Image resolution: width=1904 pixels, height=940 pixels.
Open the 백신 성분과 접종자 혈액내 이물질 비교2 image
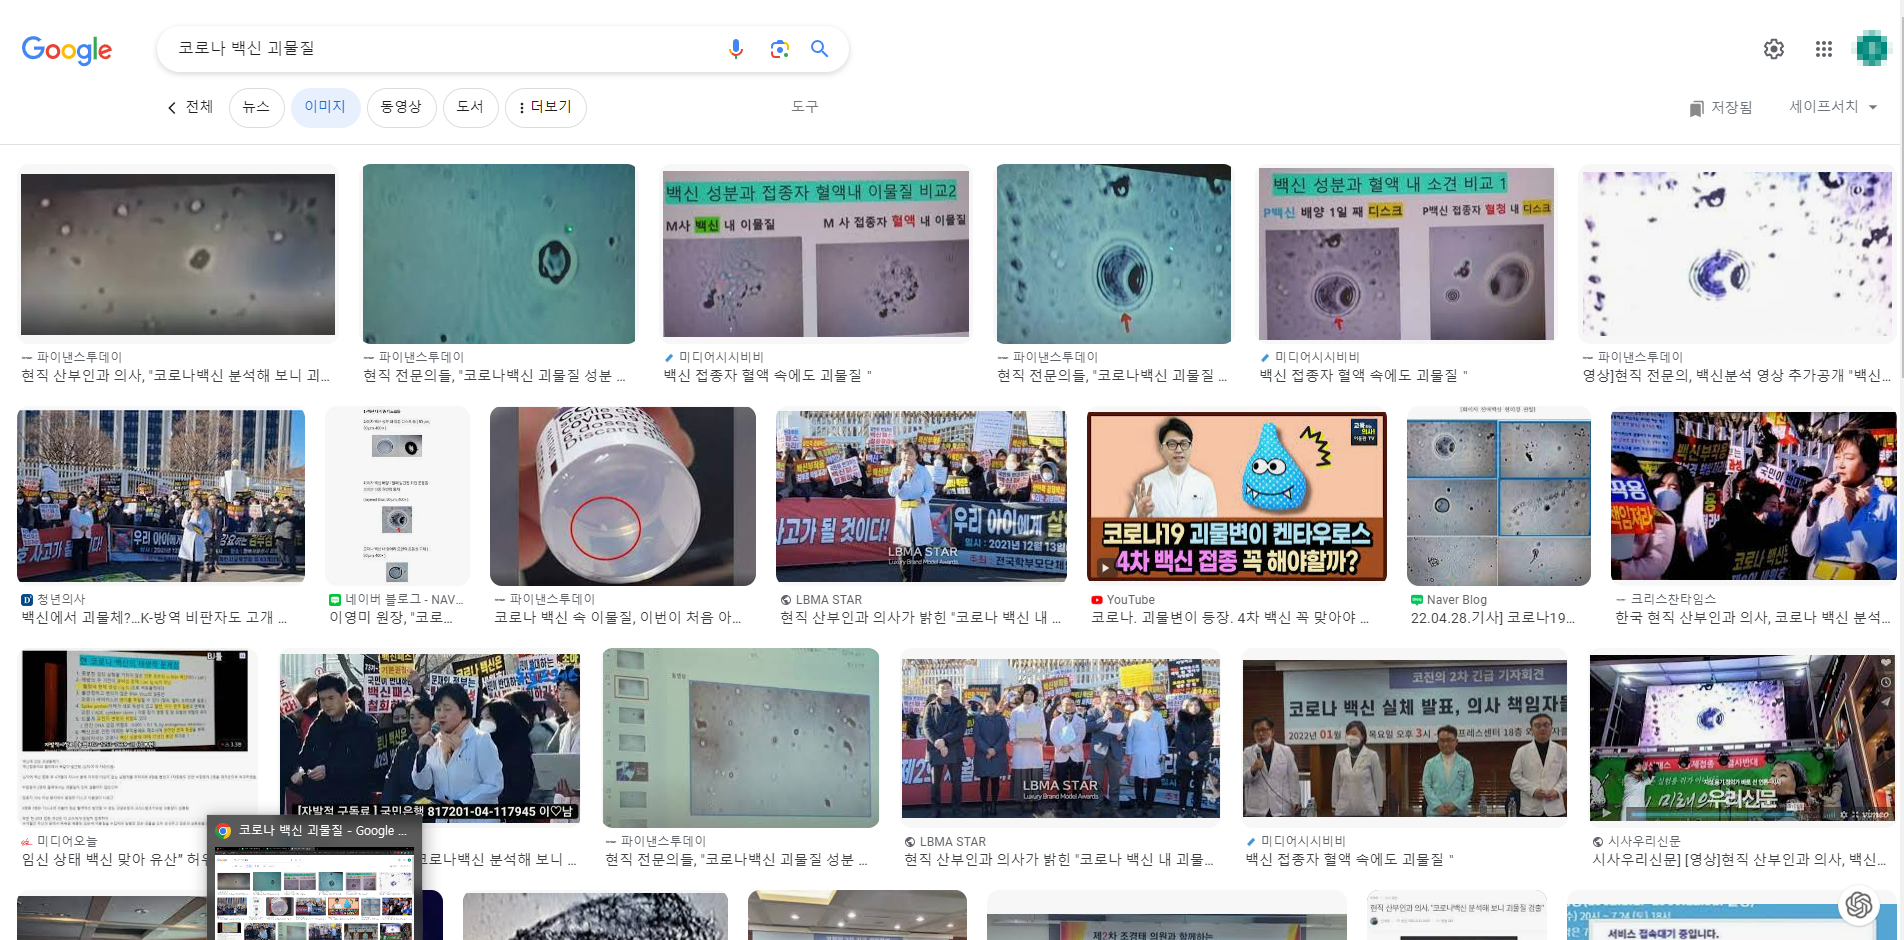(x=816, y=254)
